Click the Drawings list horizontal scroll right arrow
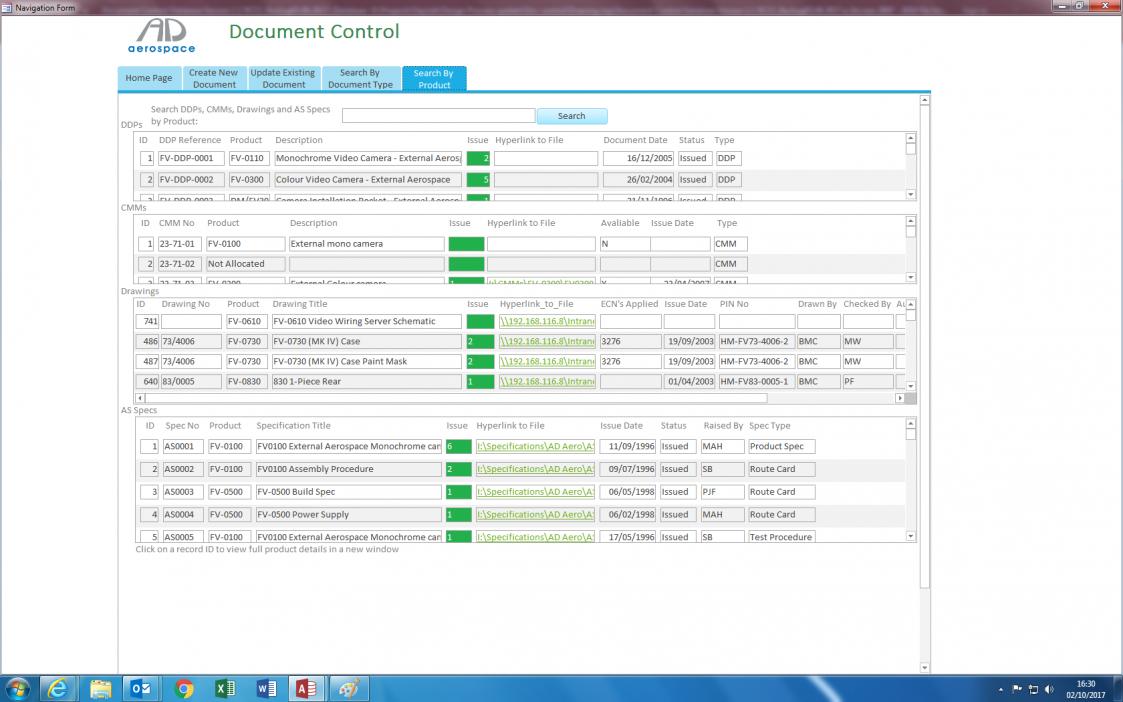Viewport: 1123px width, 702px height. [899, 398]
